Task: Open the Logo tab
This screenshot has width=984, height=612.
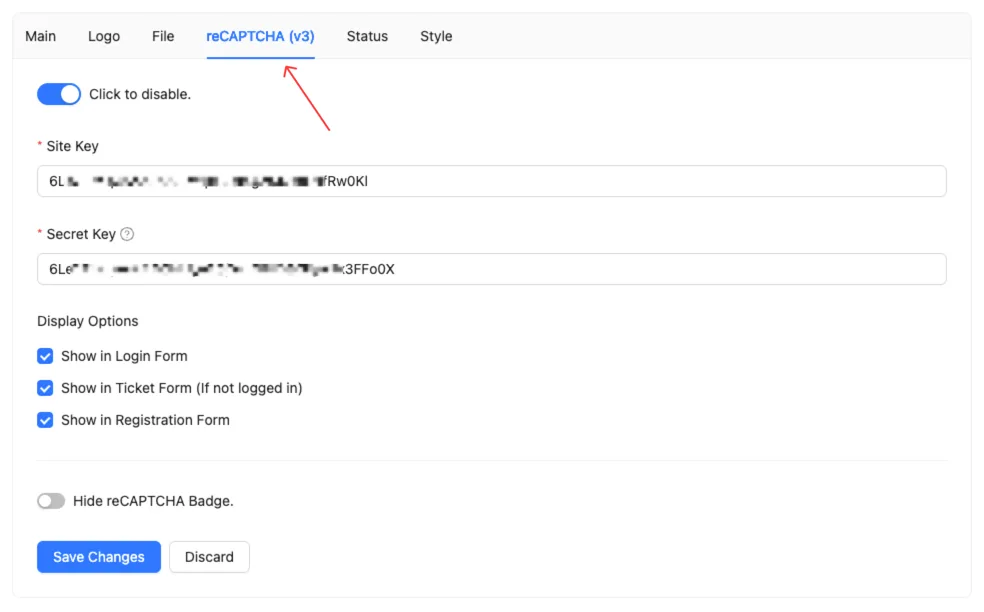Action: [104, 36]
